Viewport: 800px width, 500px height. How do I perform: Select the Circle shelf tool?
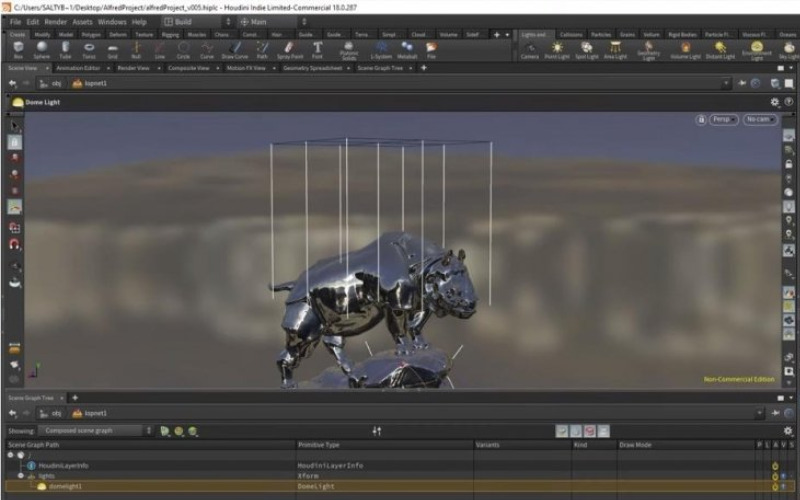click(183, 50)
